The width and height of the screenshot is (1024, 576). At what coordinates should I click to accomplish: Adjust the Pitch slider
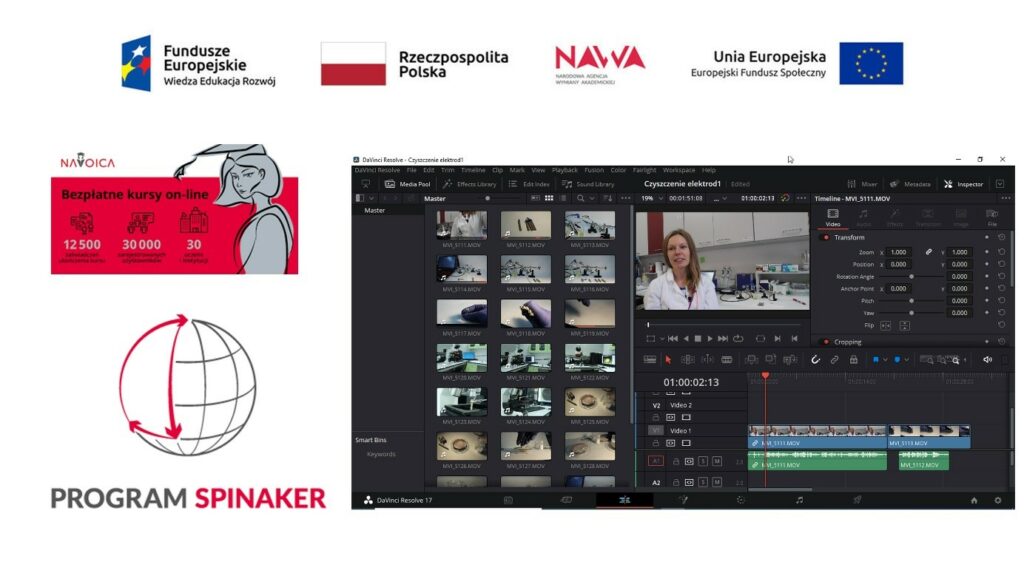coord(912,301)
